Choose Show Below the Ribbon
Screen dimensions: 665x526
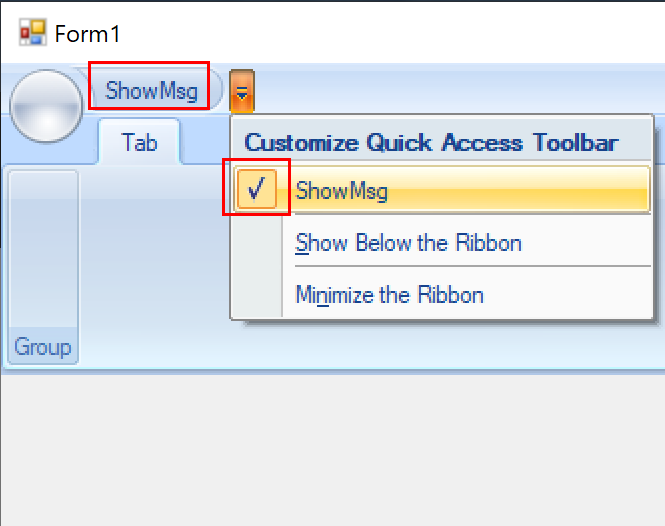point(408,243)
